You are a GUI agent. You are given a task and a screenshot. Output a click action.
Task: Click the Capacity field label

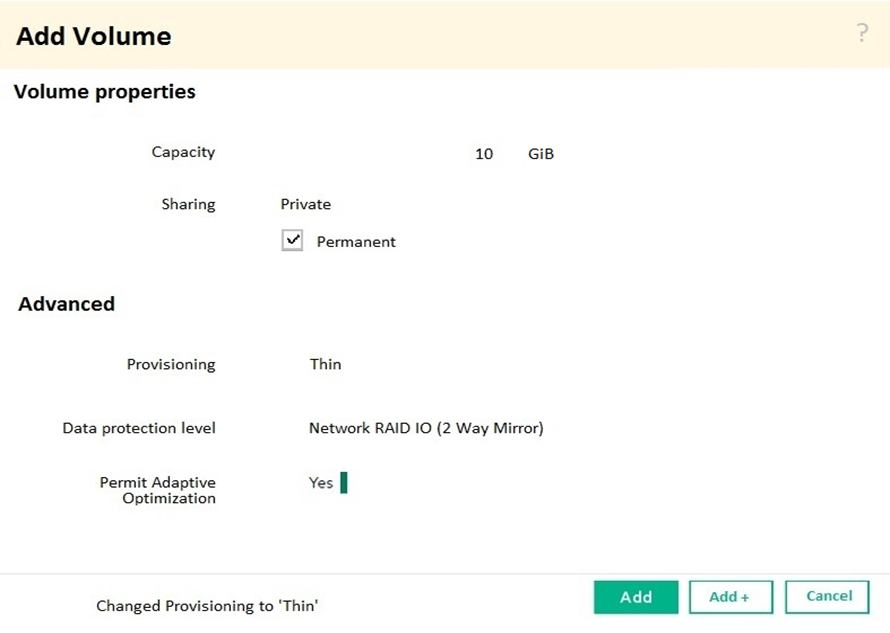click(183, 153)
